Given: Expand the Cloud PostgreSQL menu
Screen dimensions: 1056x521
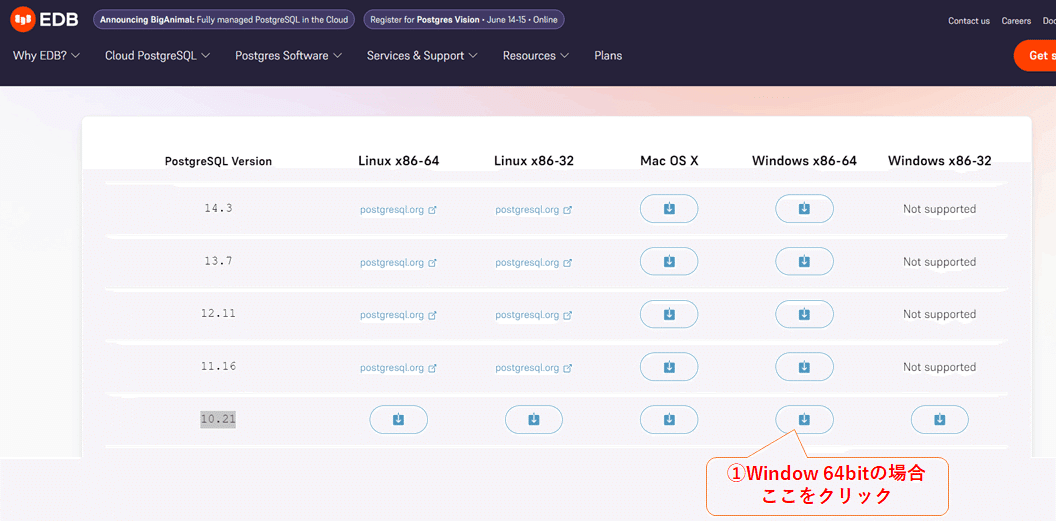Looking at the screenshot, I should 158,56.
